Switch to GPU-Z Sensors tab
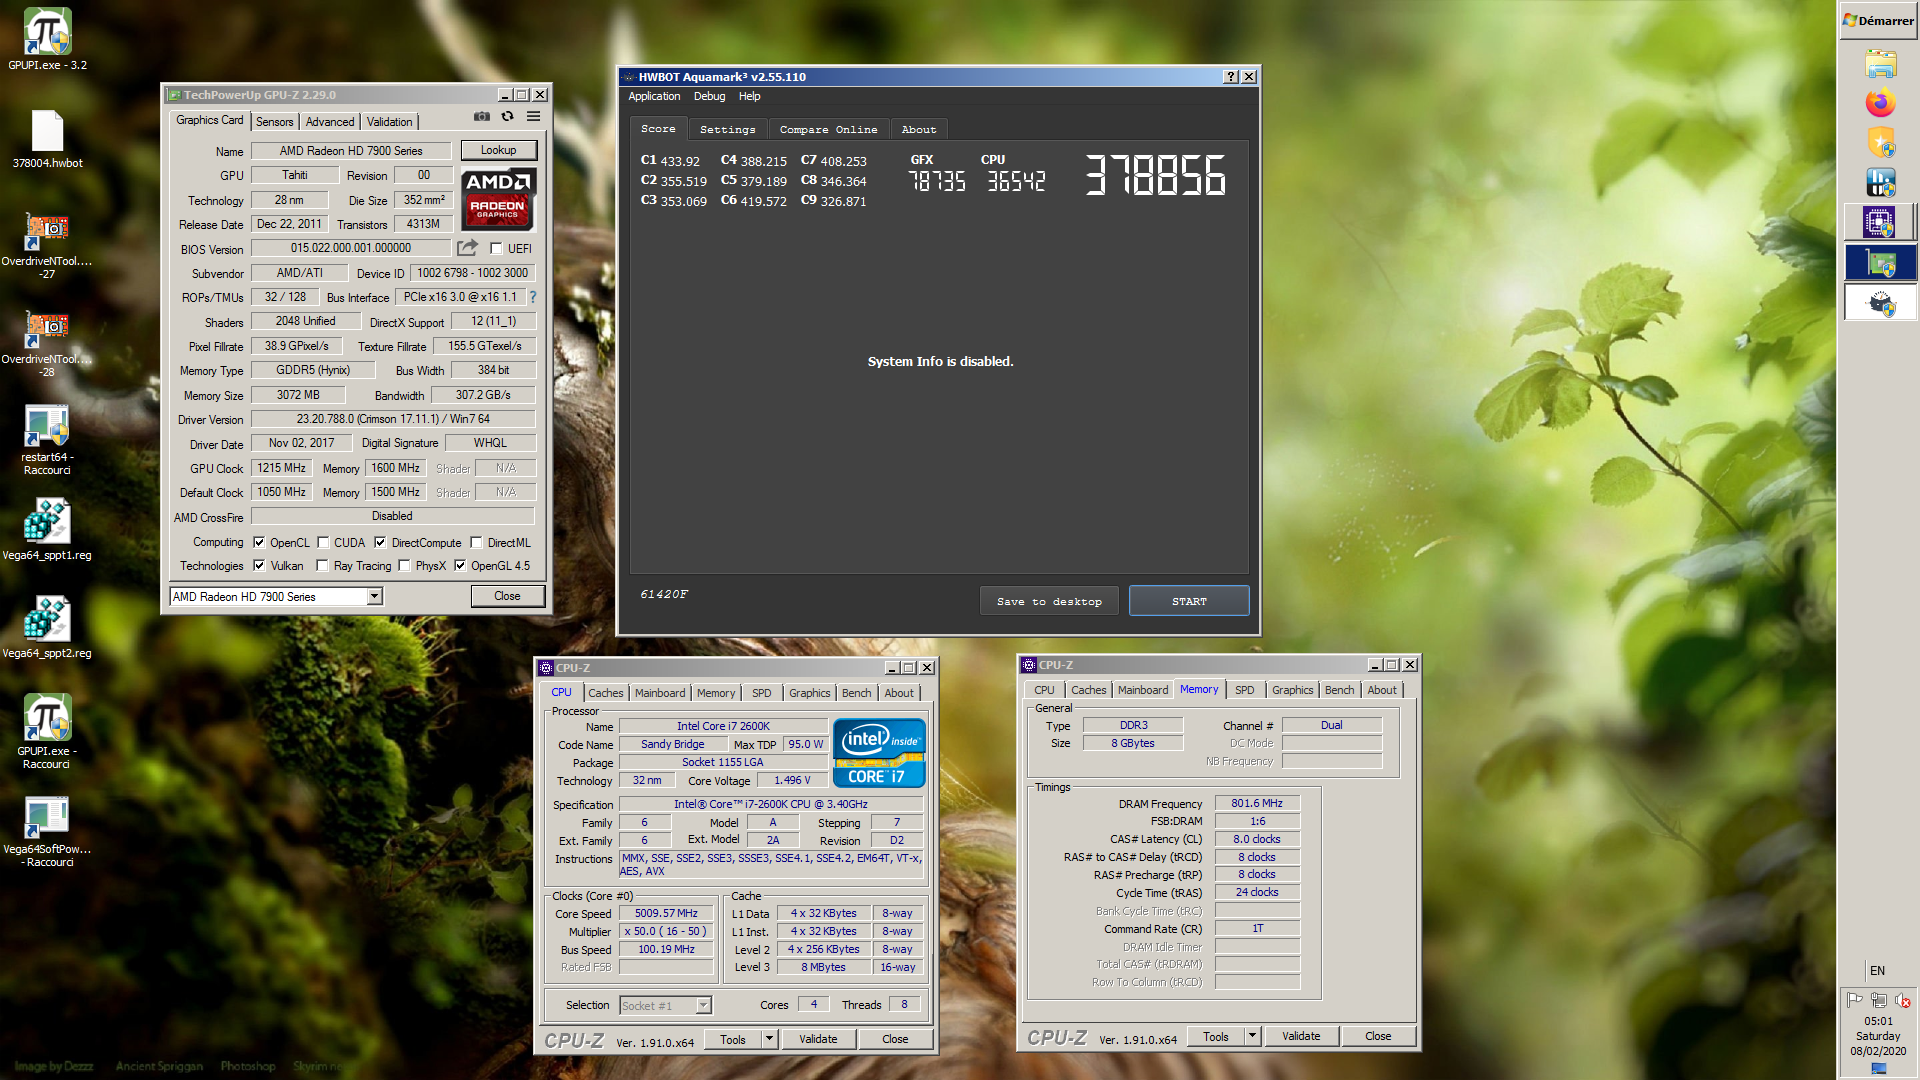Image resolution: width=1920 pixels, height=1080 pixels. pos(274,122)
